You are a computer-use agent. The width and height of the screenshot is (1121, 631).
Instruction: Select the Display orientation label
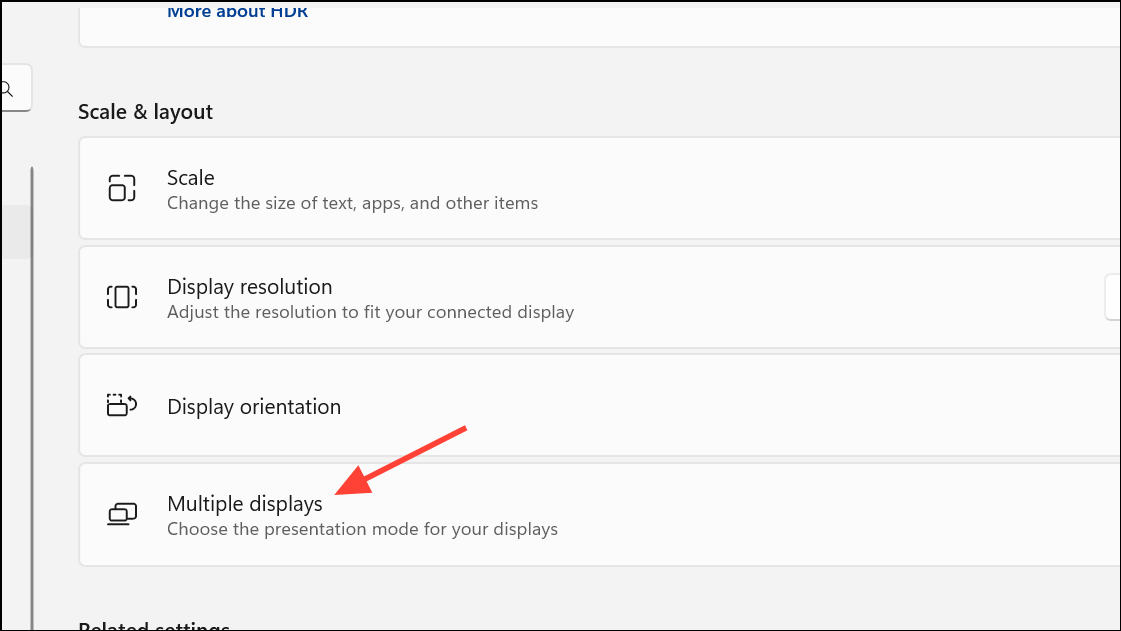[x=254, y=407]
